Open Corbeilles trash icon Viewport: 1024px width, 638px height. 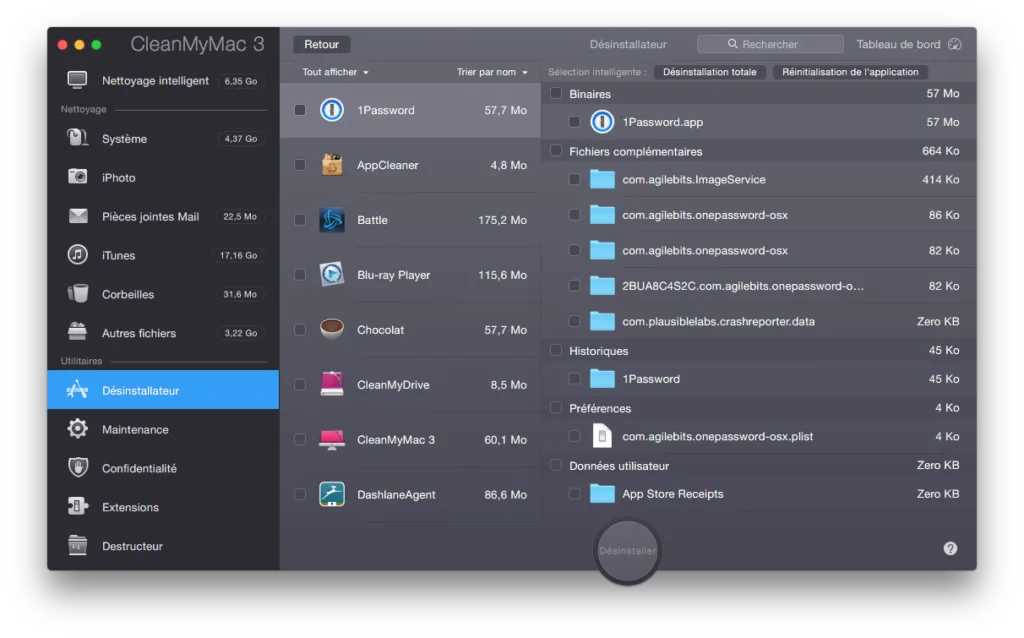[x=78, y=293]
